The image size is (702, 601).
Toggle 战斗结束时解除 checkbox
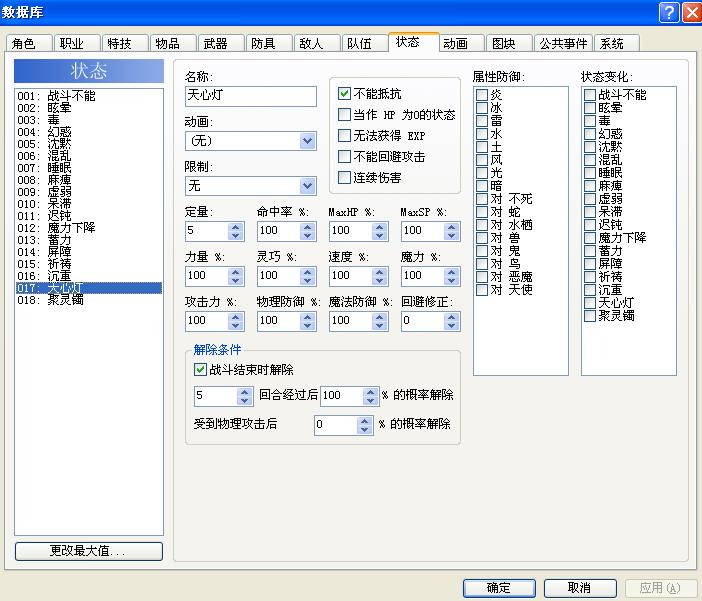200,369
